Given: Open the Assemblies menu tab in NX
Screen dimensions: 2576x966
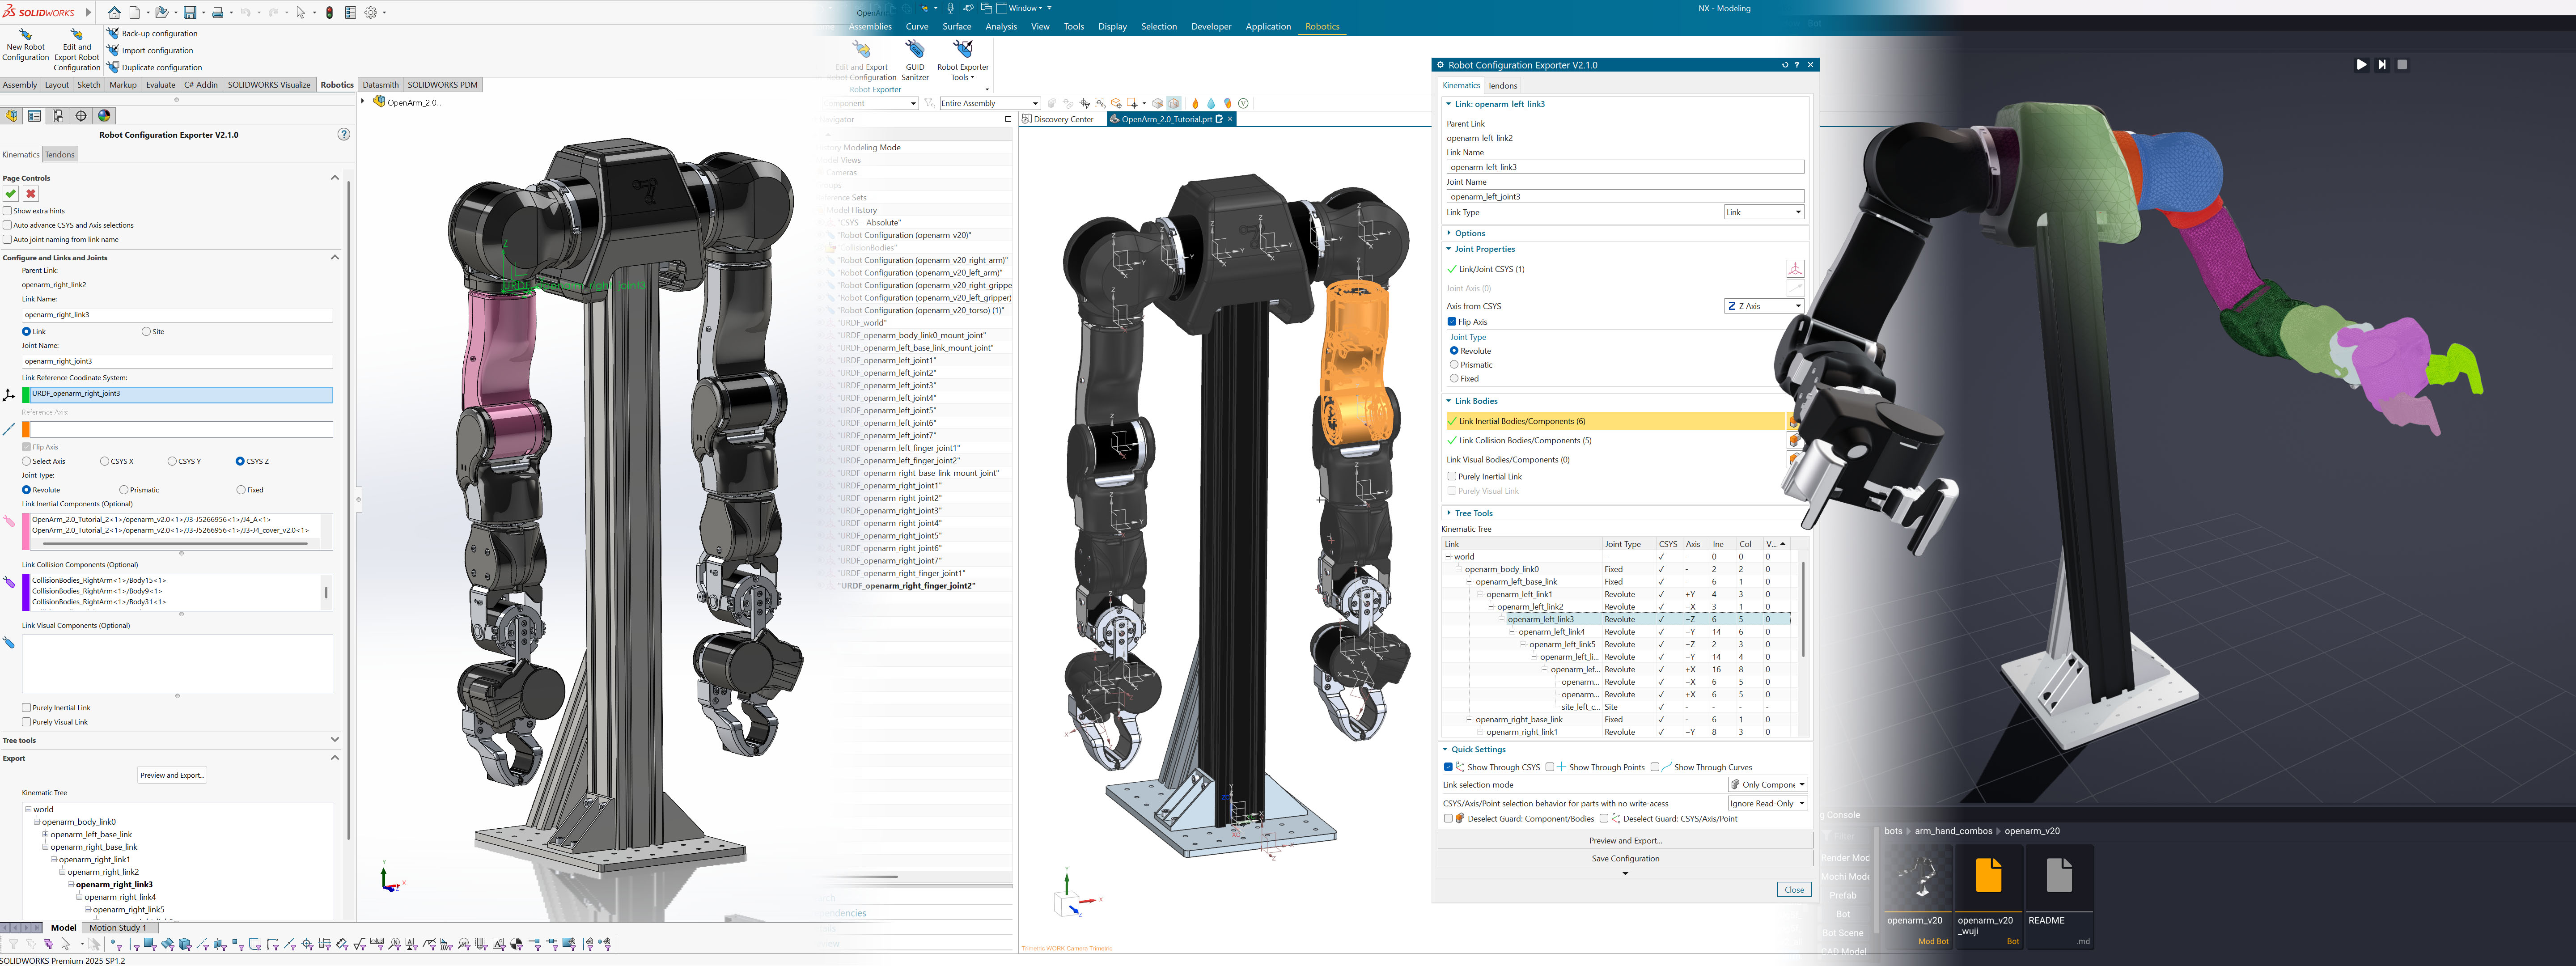Looking at the screenshot, I should pyautogui.click(x=870, y=27).
